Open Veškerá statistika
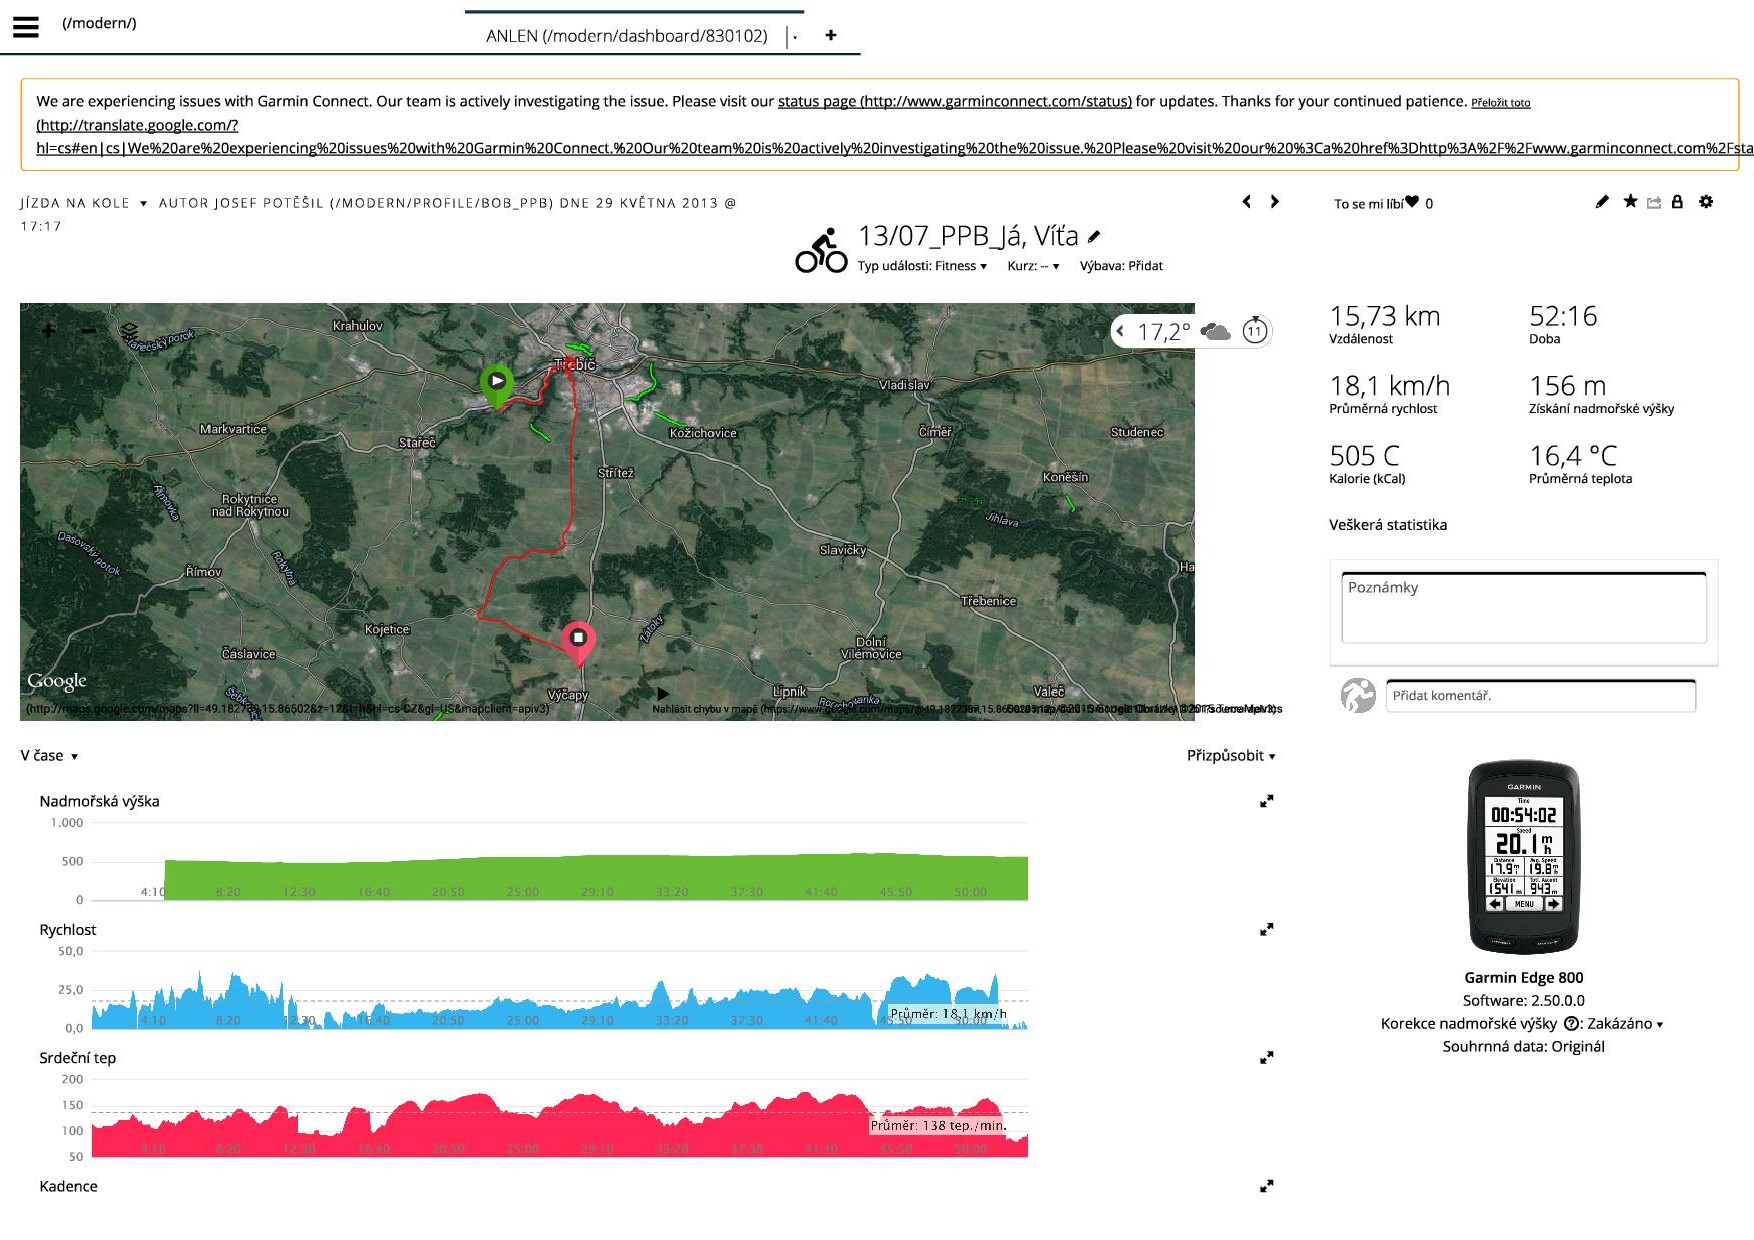Screen dimensions: 1754x1240 [1387, 525]
